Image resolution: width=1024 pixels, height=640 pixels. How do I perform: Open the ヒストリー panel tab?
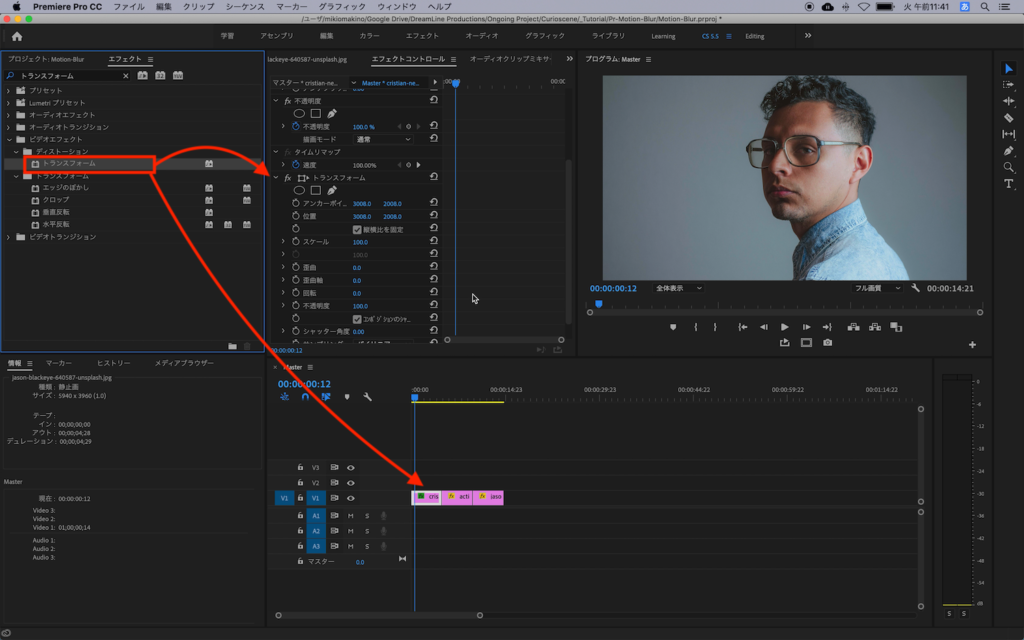(113, 363)
